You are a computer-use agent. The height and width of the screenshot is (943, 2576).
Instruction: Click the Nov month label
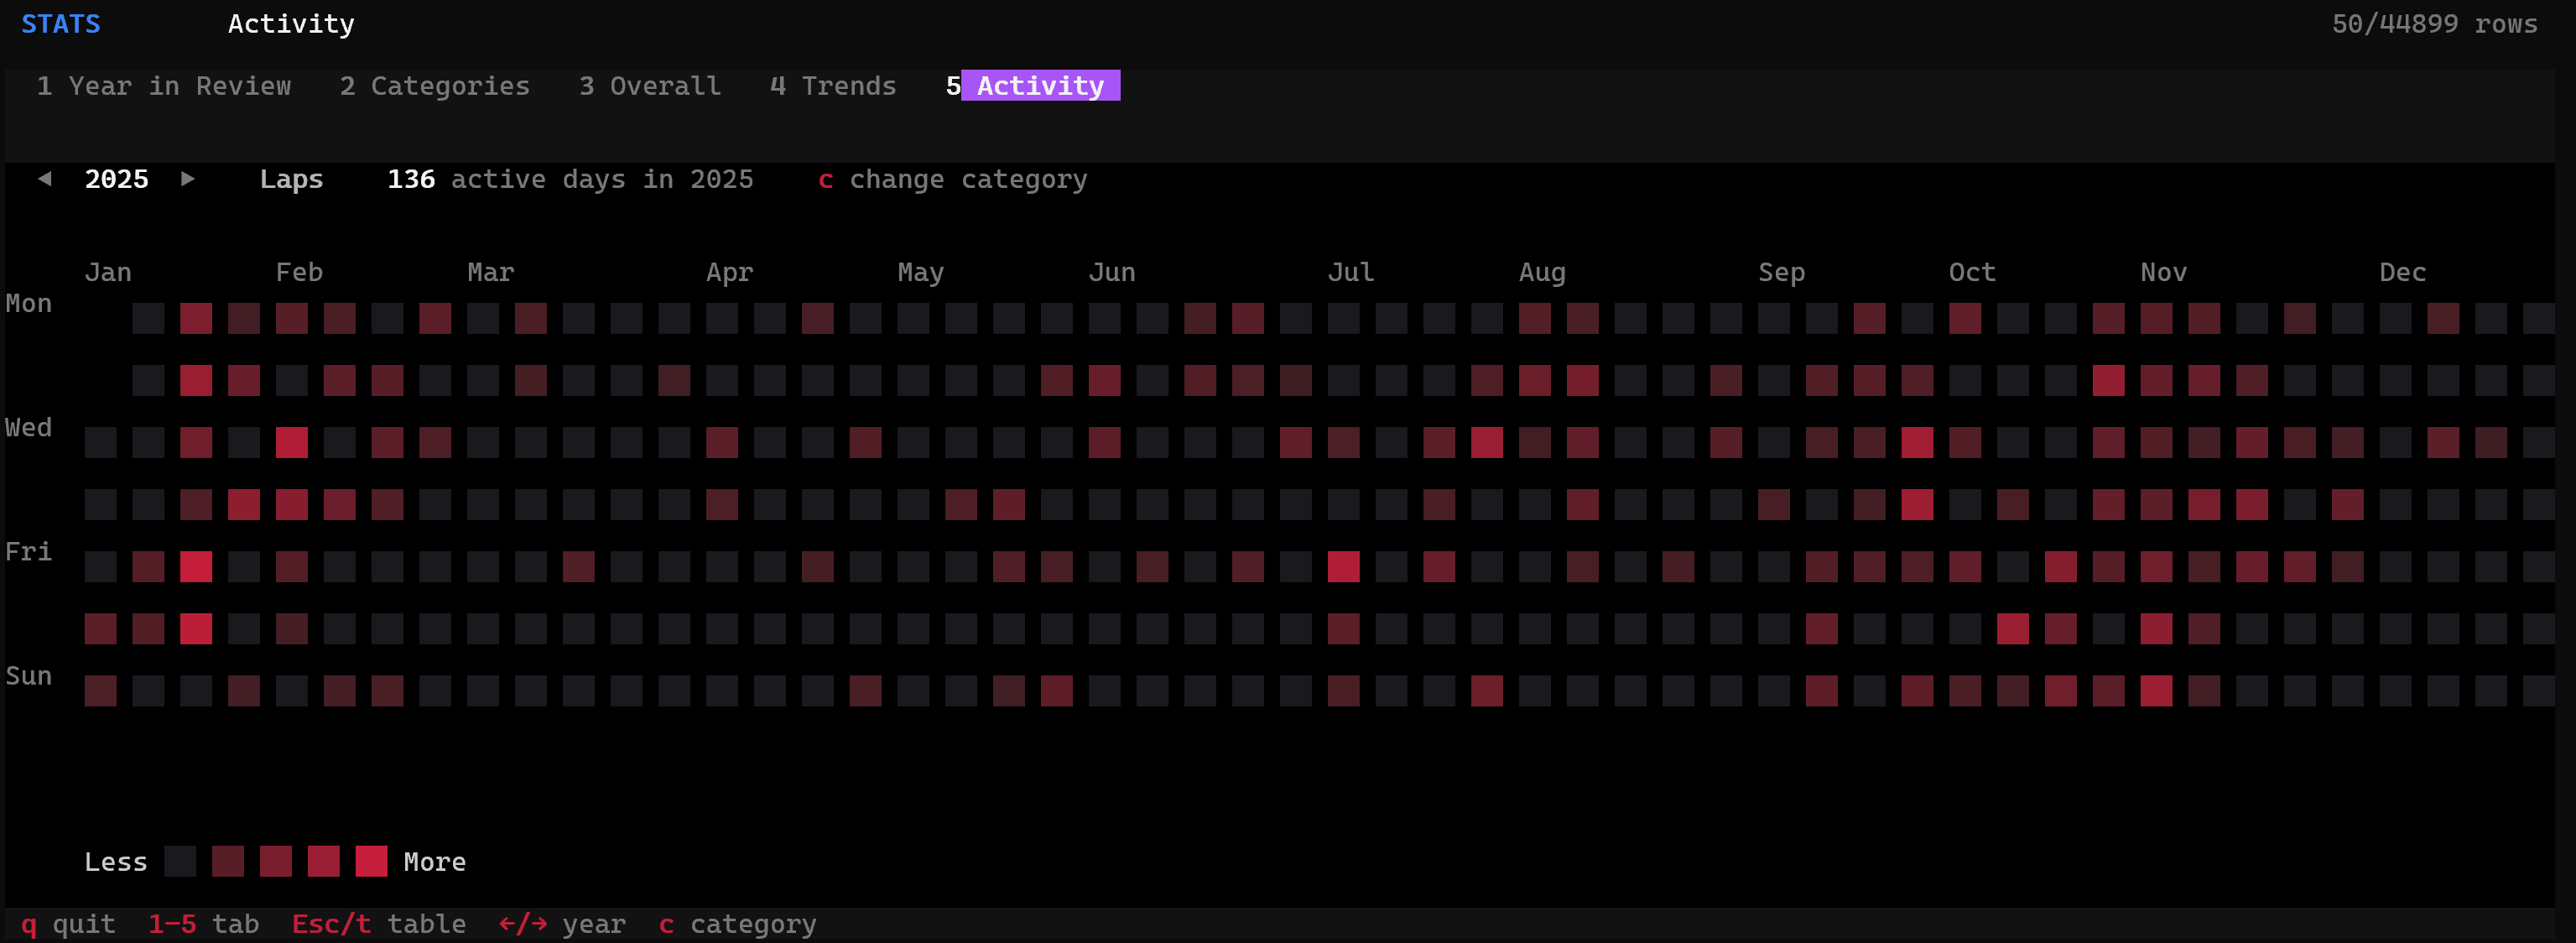2164,273
